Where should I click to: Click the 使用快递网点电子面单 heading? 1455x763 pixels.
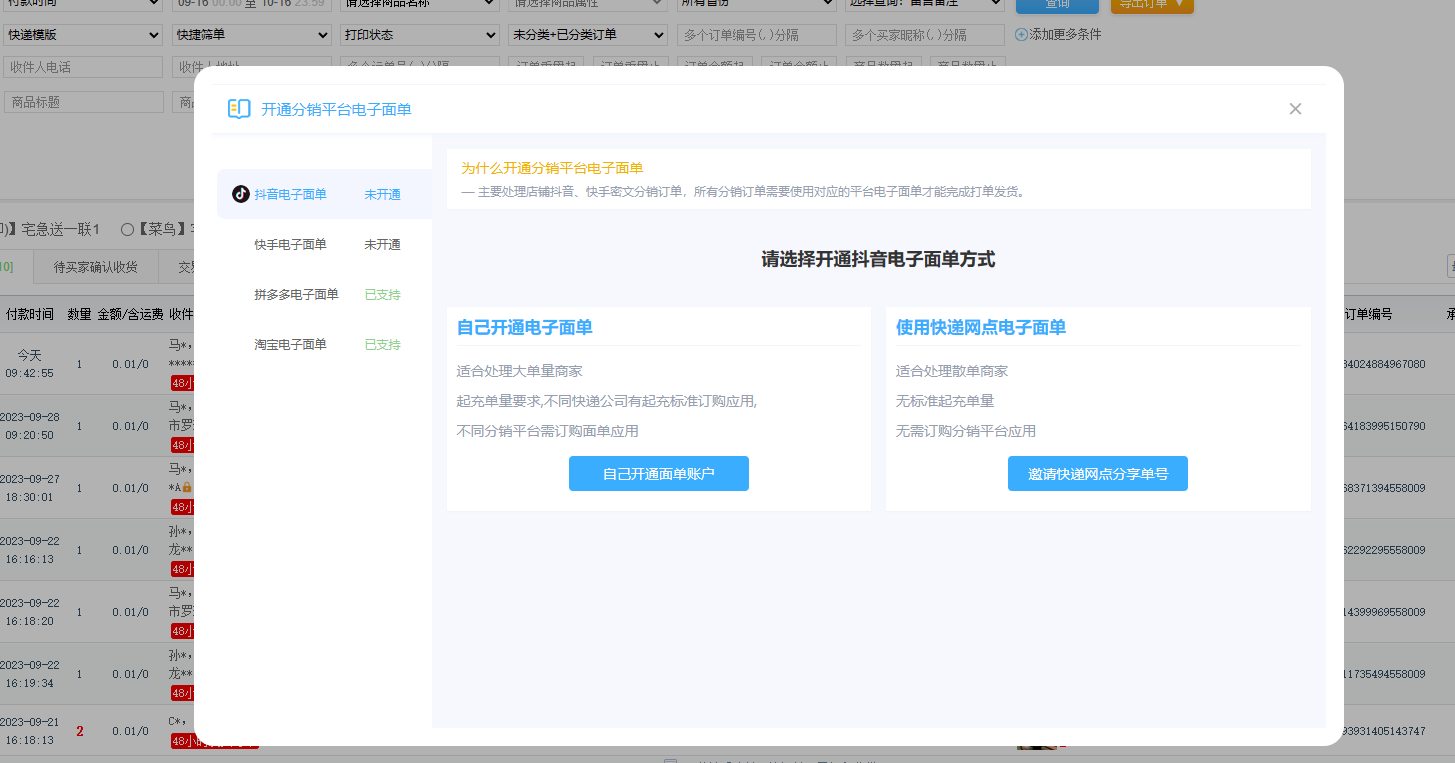[x=981, y=327]
